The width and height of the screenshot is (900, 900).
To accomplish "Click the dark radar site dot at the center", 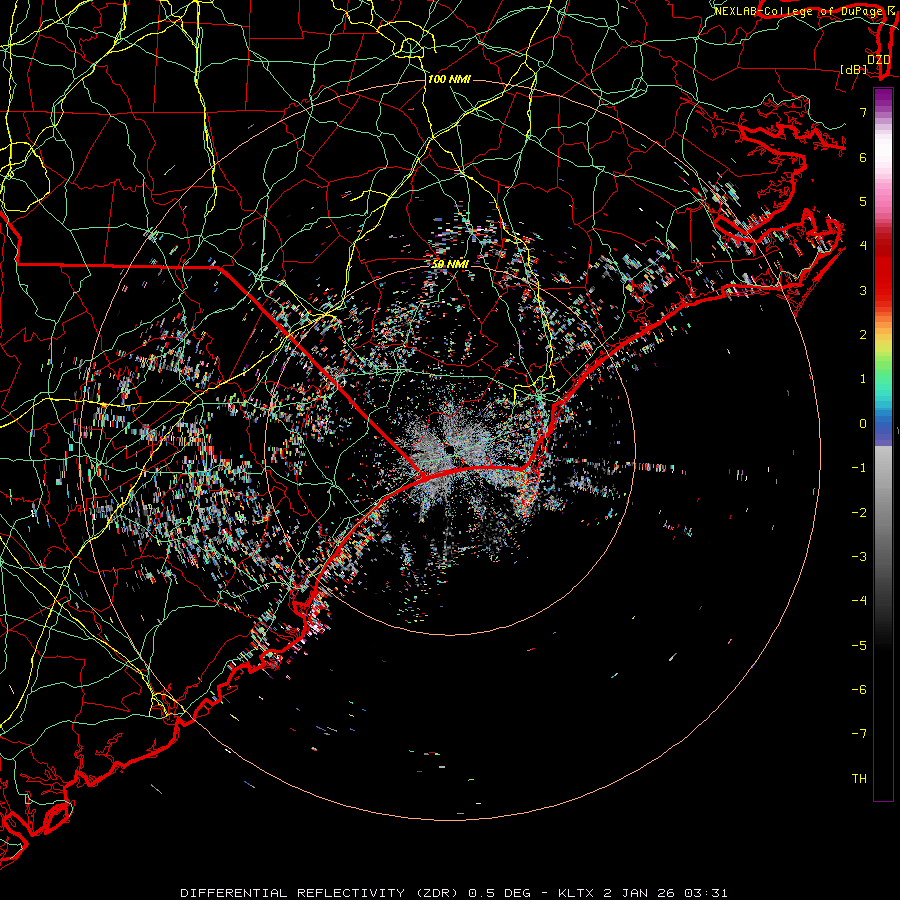I will pos(448,450).
